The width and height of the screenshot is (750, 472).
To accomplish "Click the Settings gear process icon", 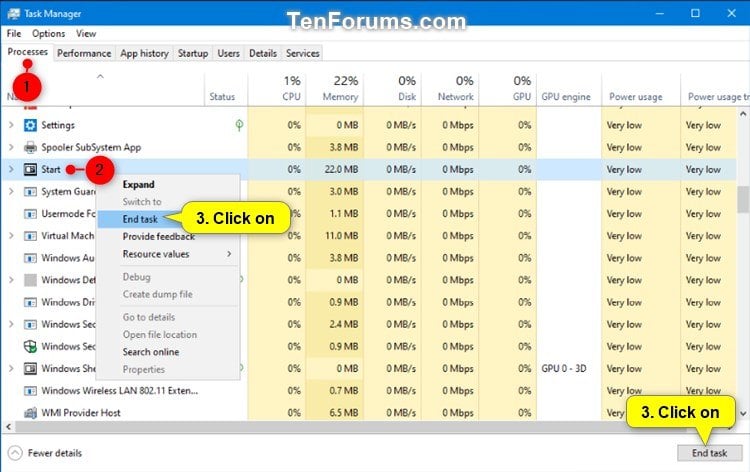I will click(x=30, y=125).
